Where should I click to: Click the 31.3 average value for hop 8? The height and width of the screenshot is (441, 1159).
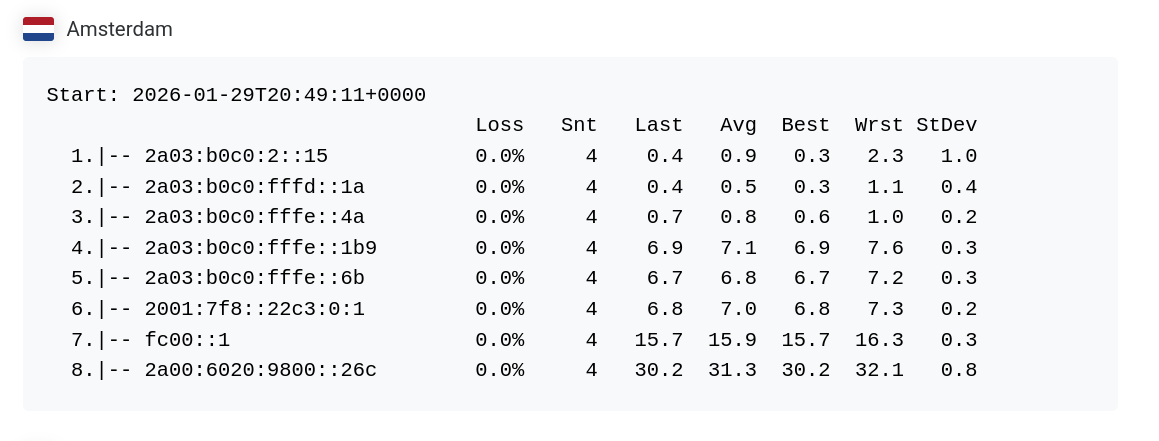(733, 370)
